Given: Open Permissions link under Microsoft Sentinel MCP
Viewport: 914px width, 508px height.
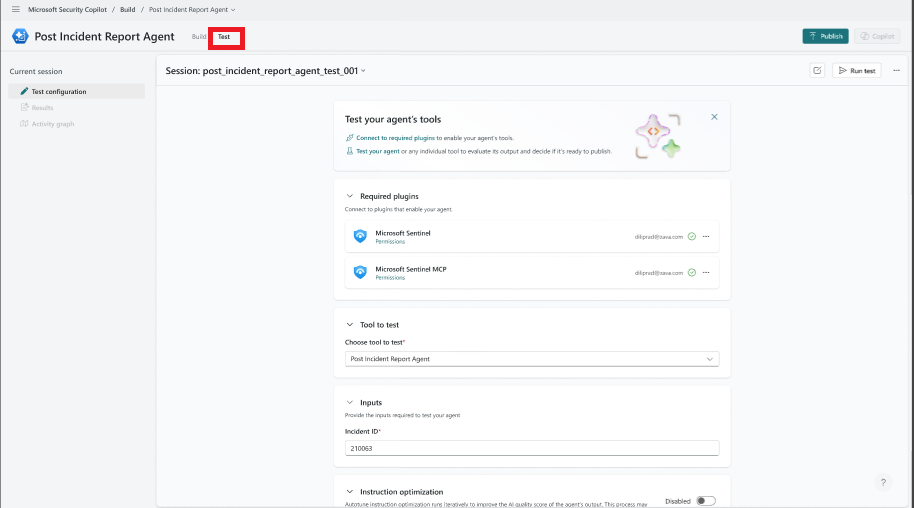Looking at the screenshot, I should coord(390,278).
